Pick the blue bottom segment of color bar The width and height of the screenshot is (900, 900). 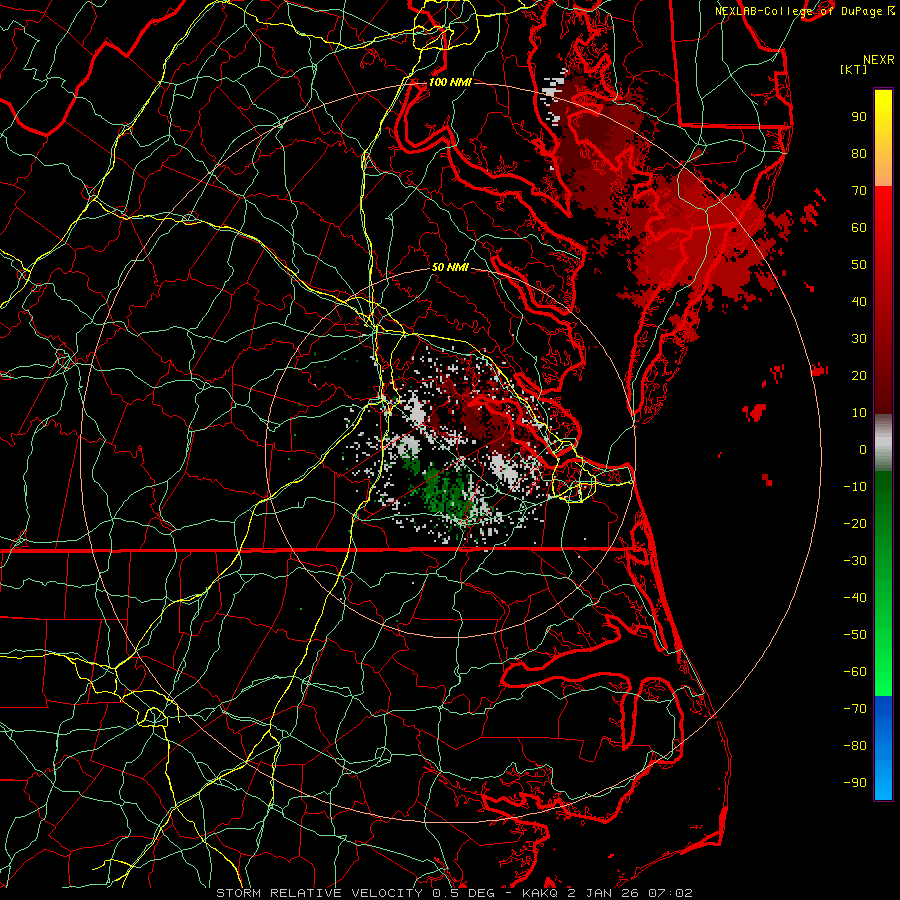[883, 748]
